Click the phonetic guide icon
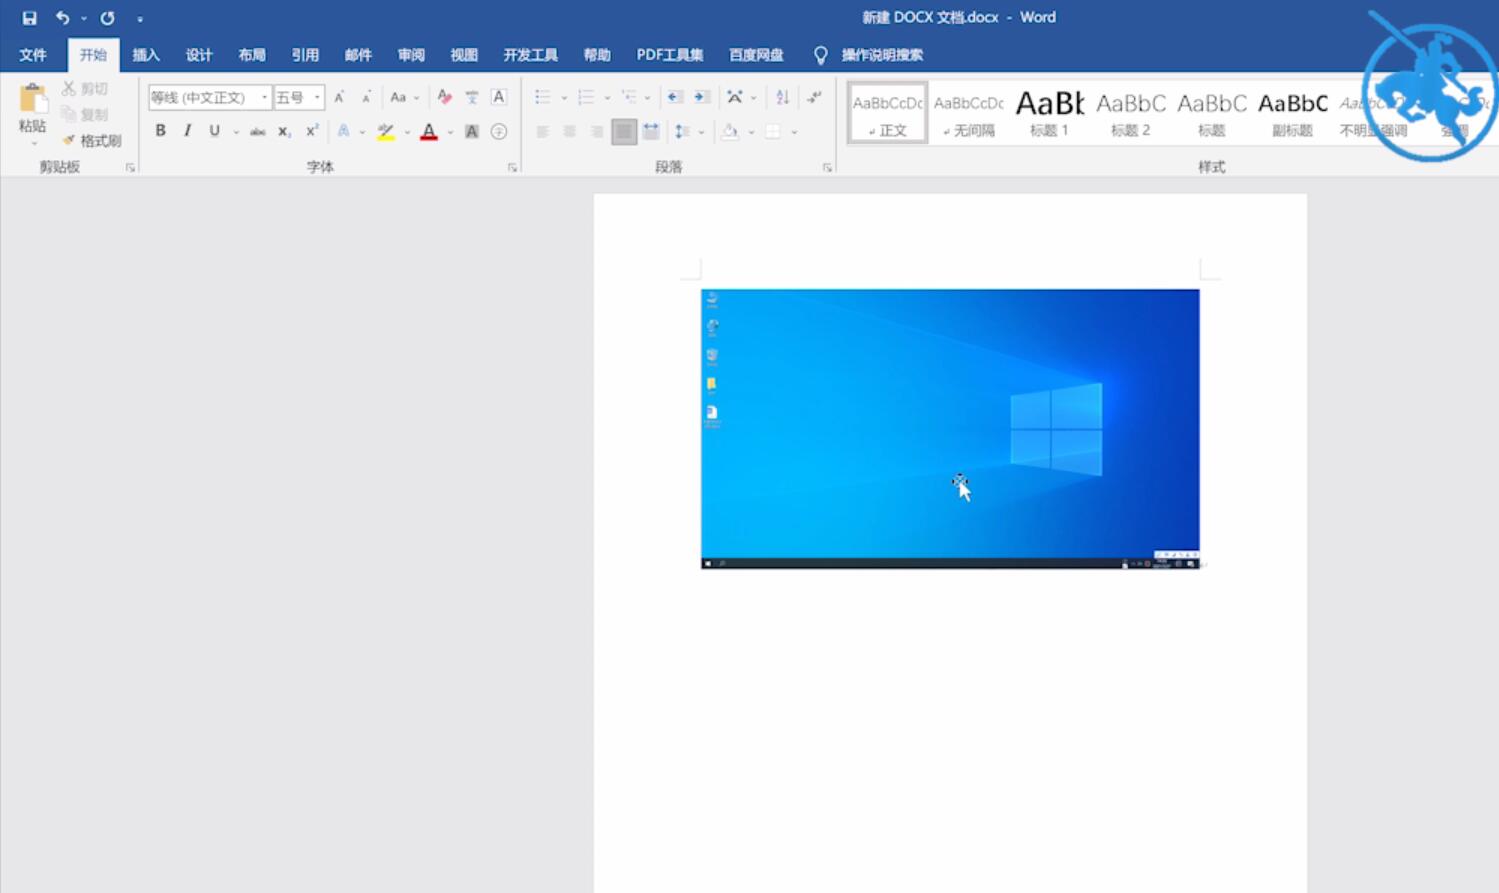 (472, 97)
